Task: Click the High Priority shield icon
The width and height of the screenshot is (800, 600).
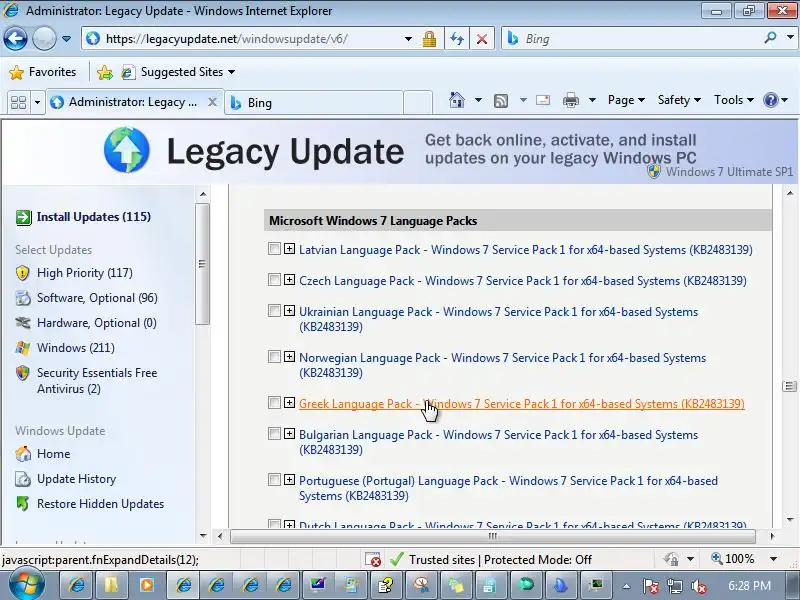Action: point(22,273)
